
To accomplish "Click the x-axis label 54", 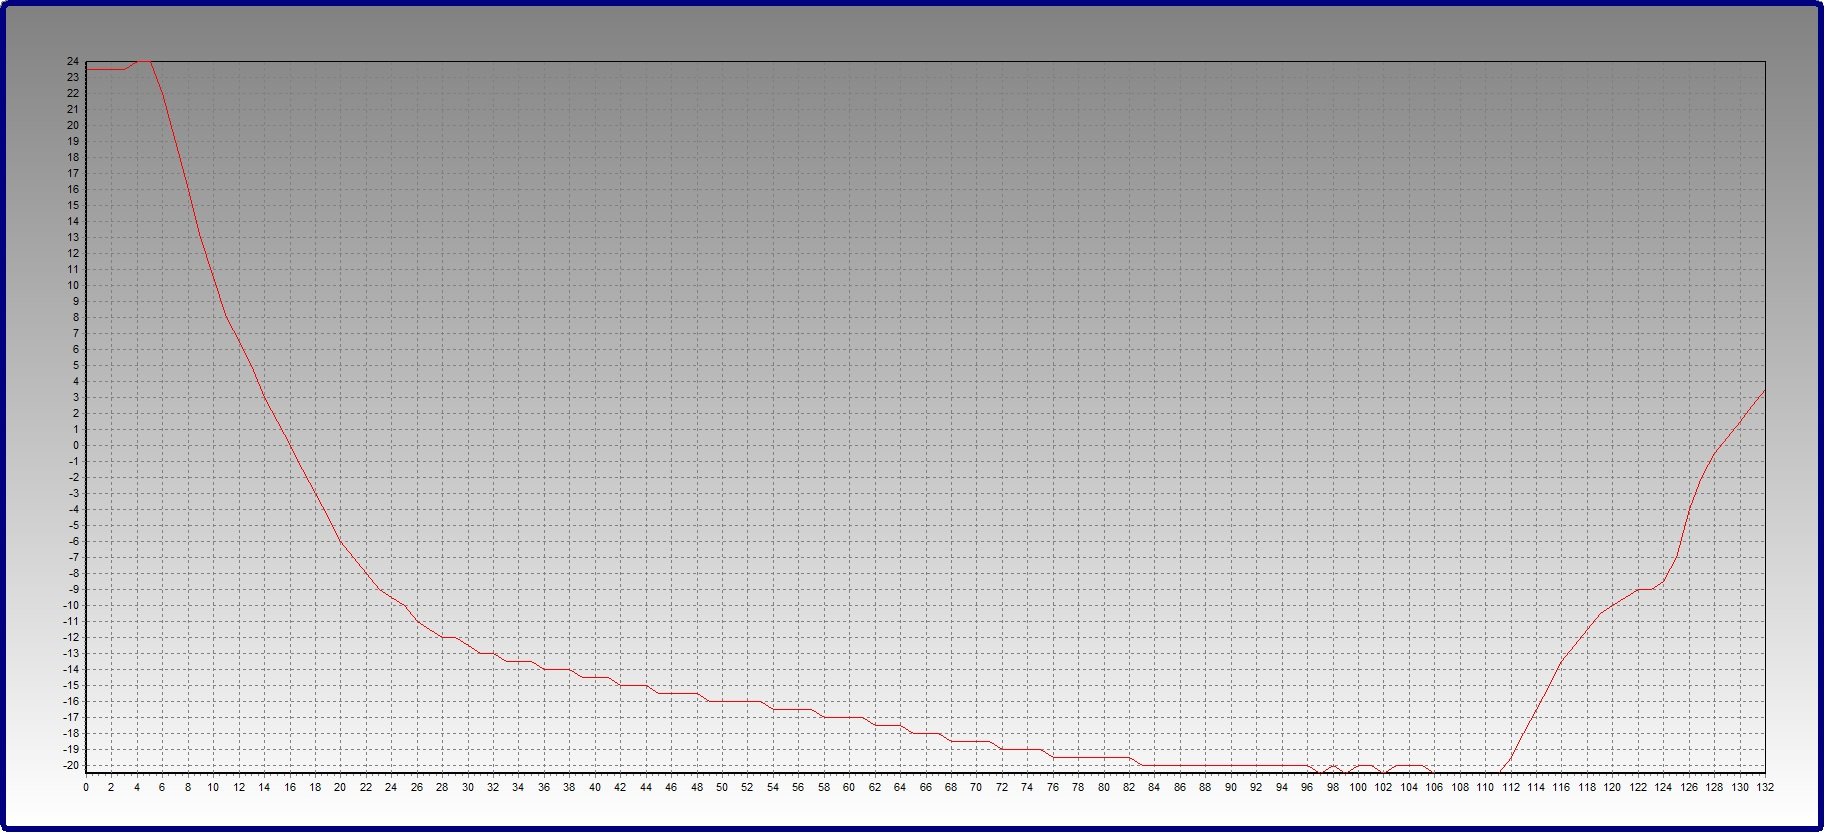I will click(x=773, y=788).
